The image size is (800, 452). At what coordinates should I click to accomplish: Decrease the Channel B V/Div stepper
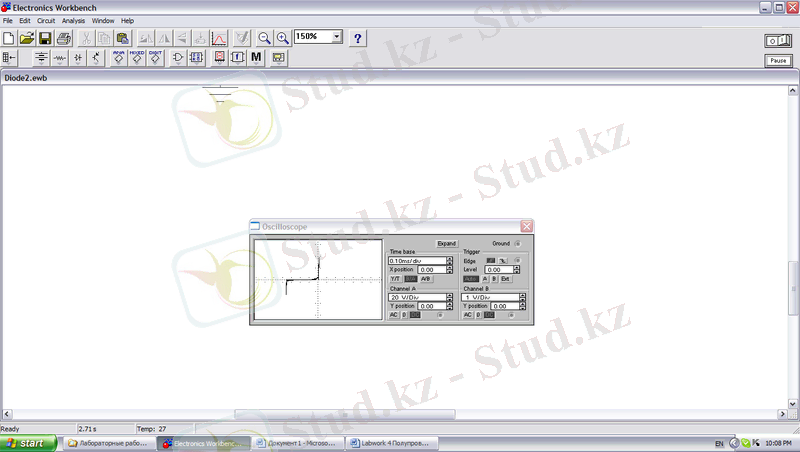click(x=523, y=299)
